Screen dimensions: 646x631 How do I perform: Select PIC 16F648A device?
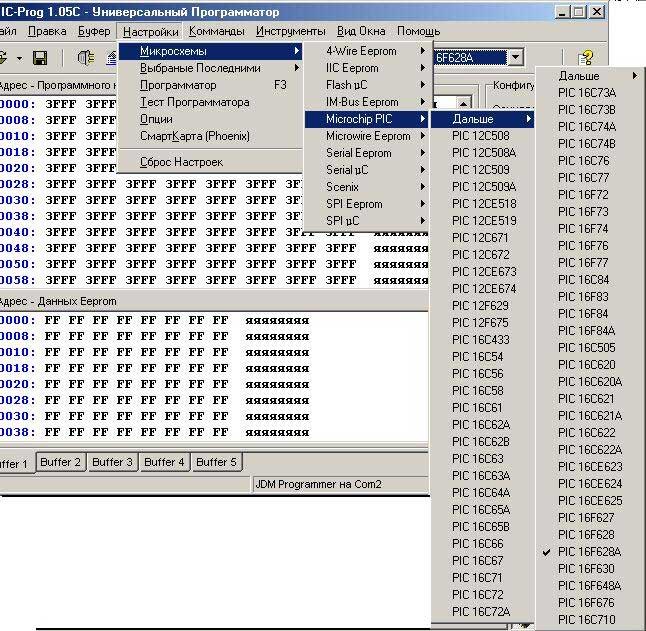[590, 586]
